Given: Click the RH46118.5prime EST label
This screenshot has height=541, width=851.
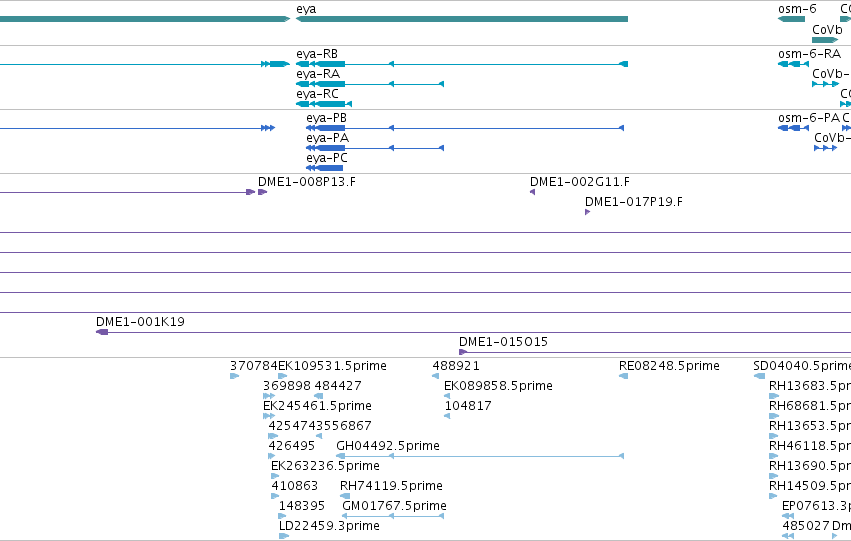Looking at the screenshot, I should (x=810, y=446).
